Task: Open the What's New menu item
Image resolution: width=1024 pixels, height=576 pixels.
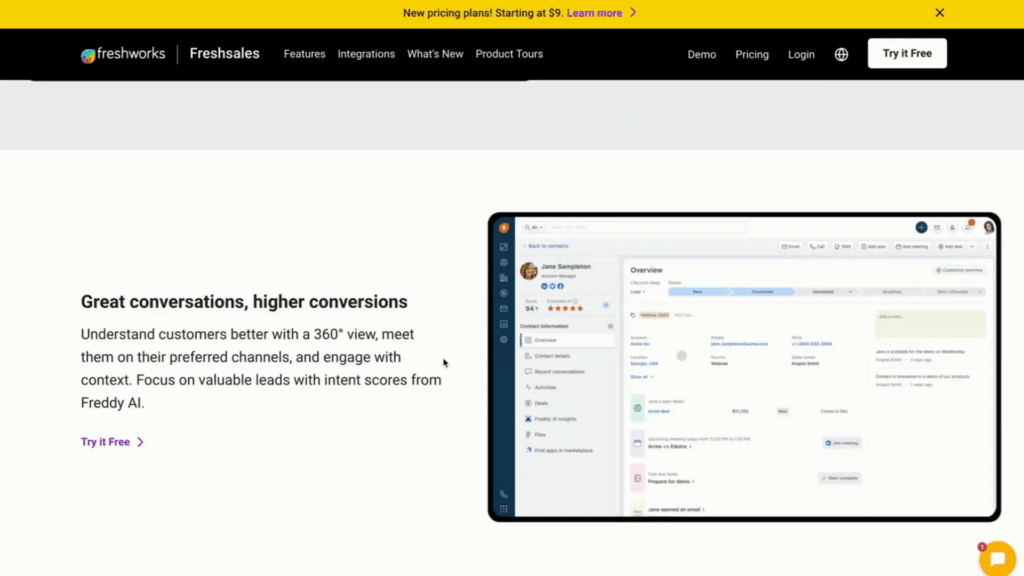Action: (x=435, y=54)
